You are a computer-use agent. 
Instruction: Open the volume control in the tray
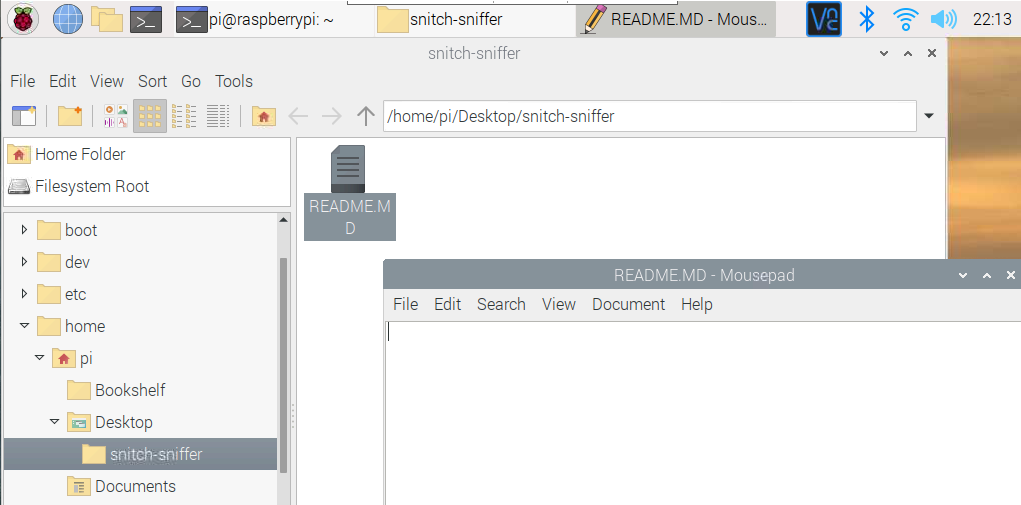coord(943,18)
